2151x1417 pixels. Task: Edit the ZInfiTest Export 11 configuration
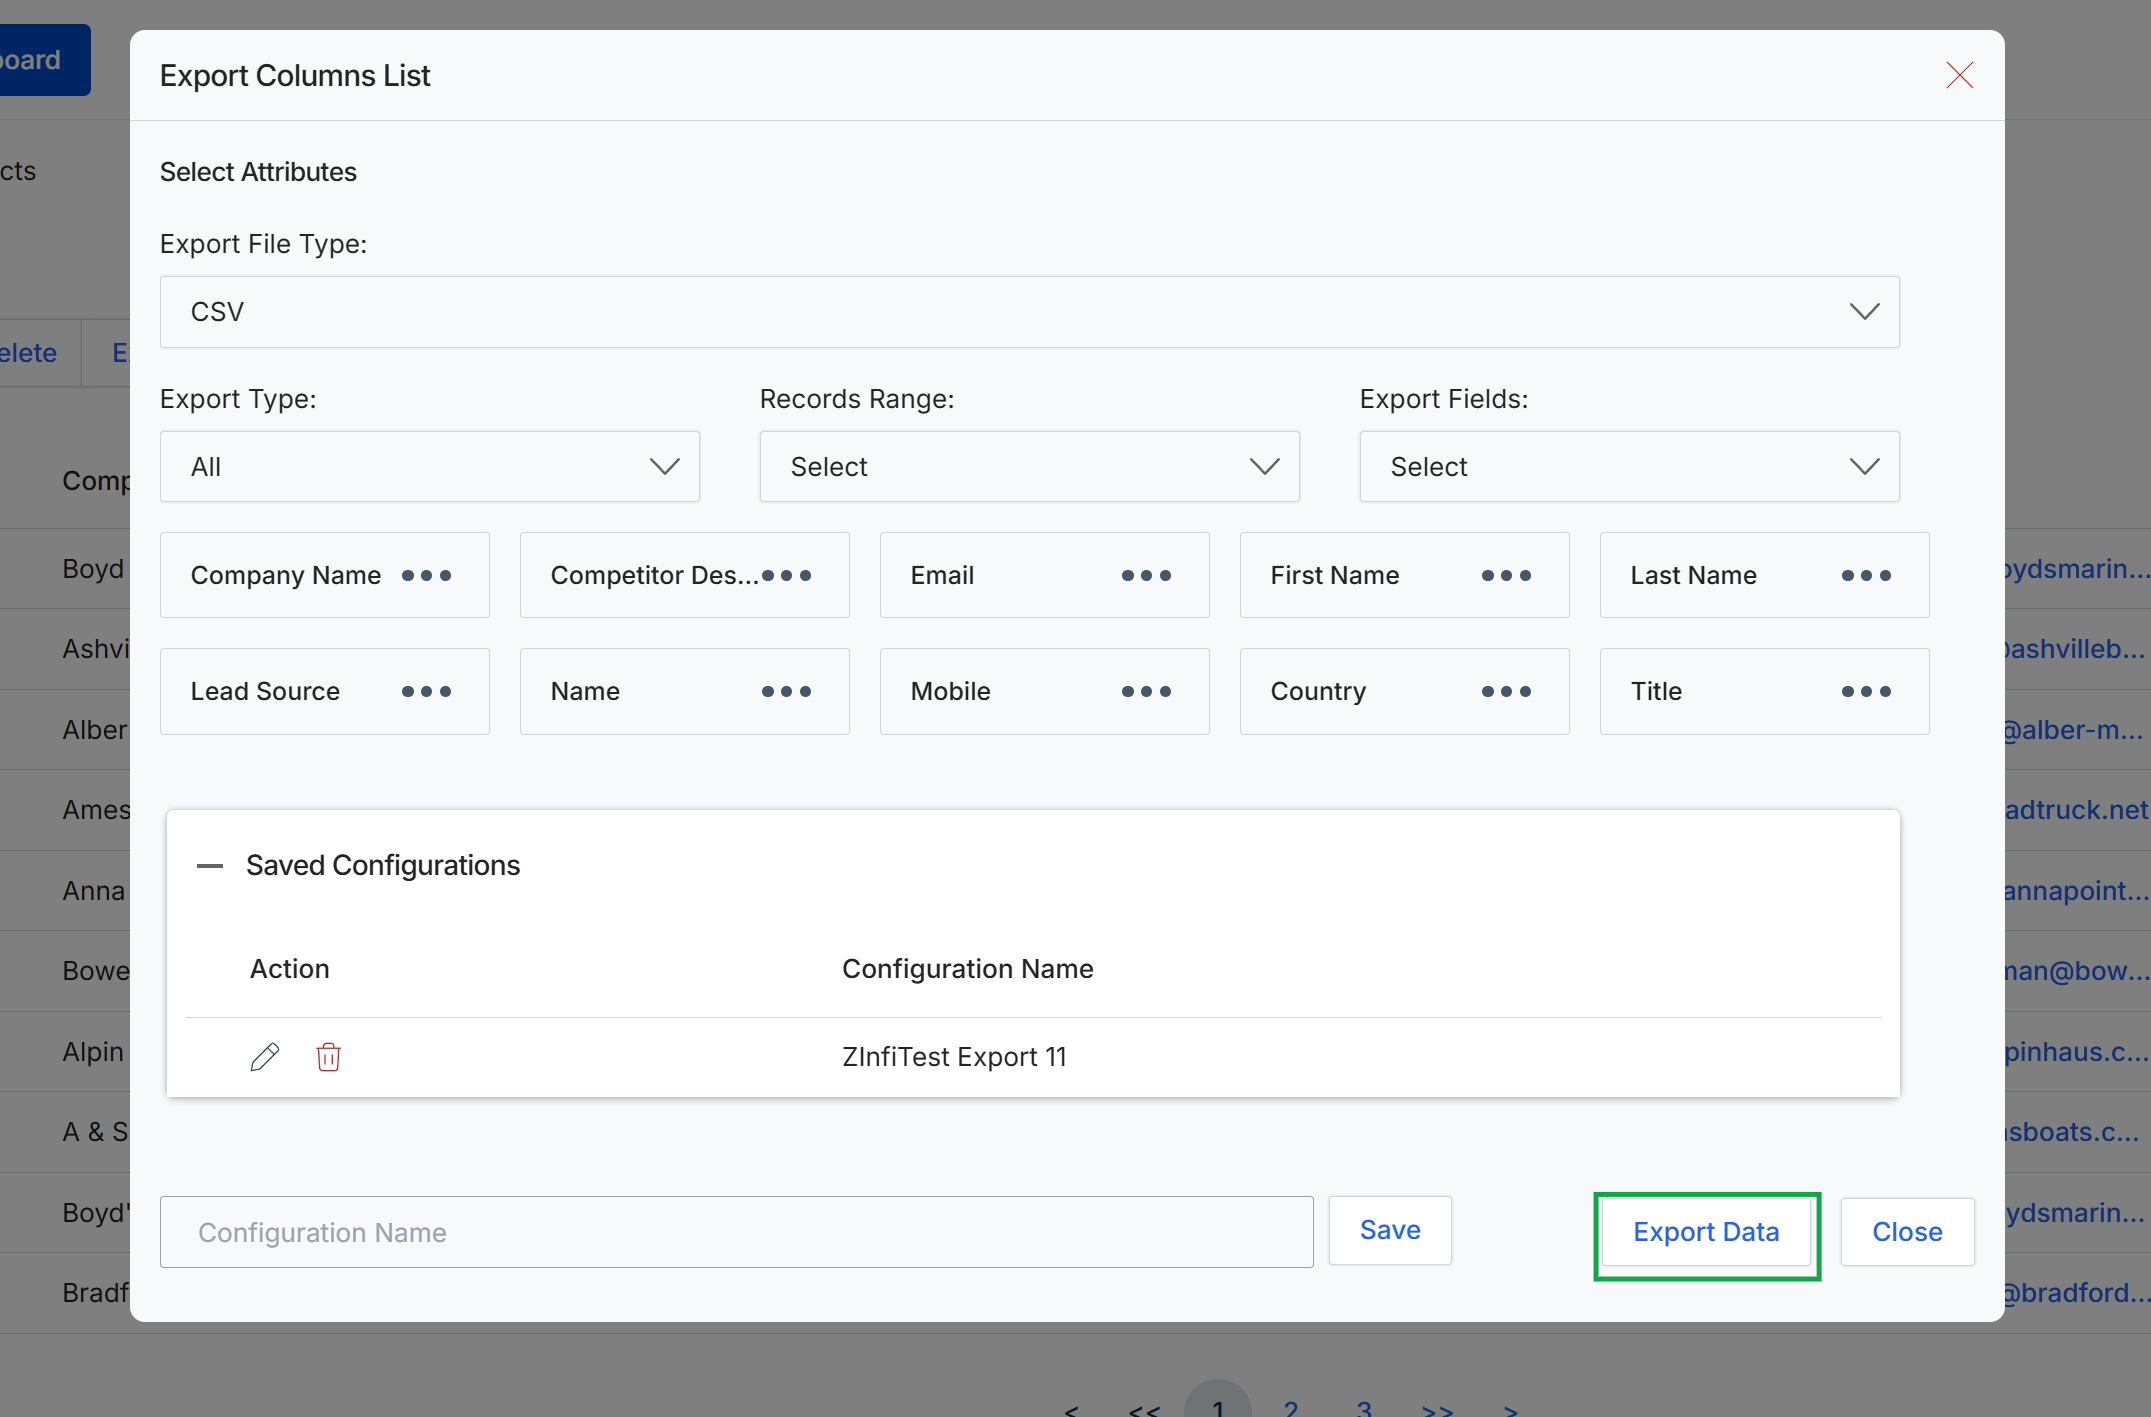click(265, 1057)
